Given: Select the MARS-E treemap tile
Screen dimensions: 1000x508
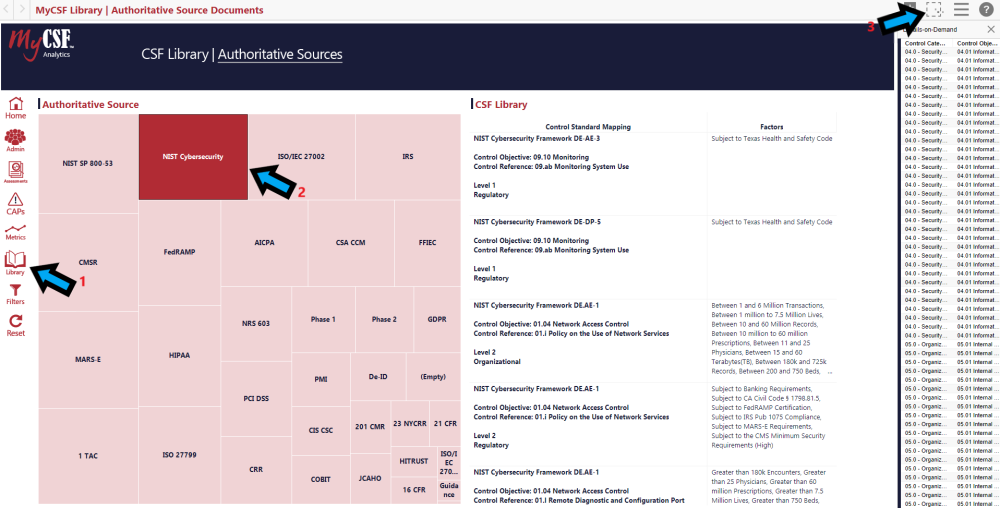Looking at the screenshot, I should coord(88,359).
